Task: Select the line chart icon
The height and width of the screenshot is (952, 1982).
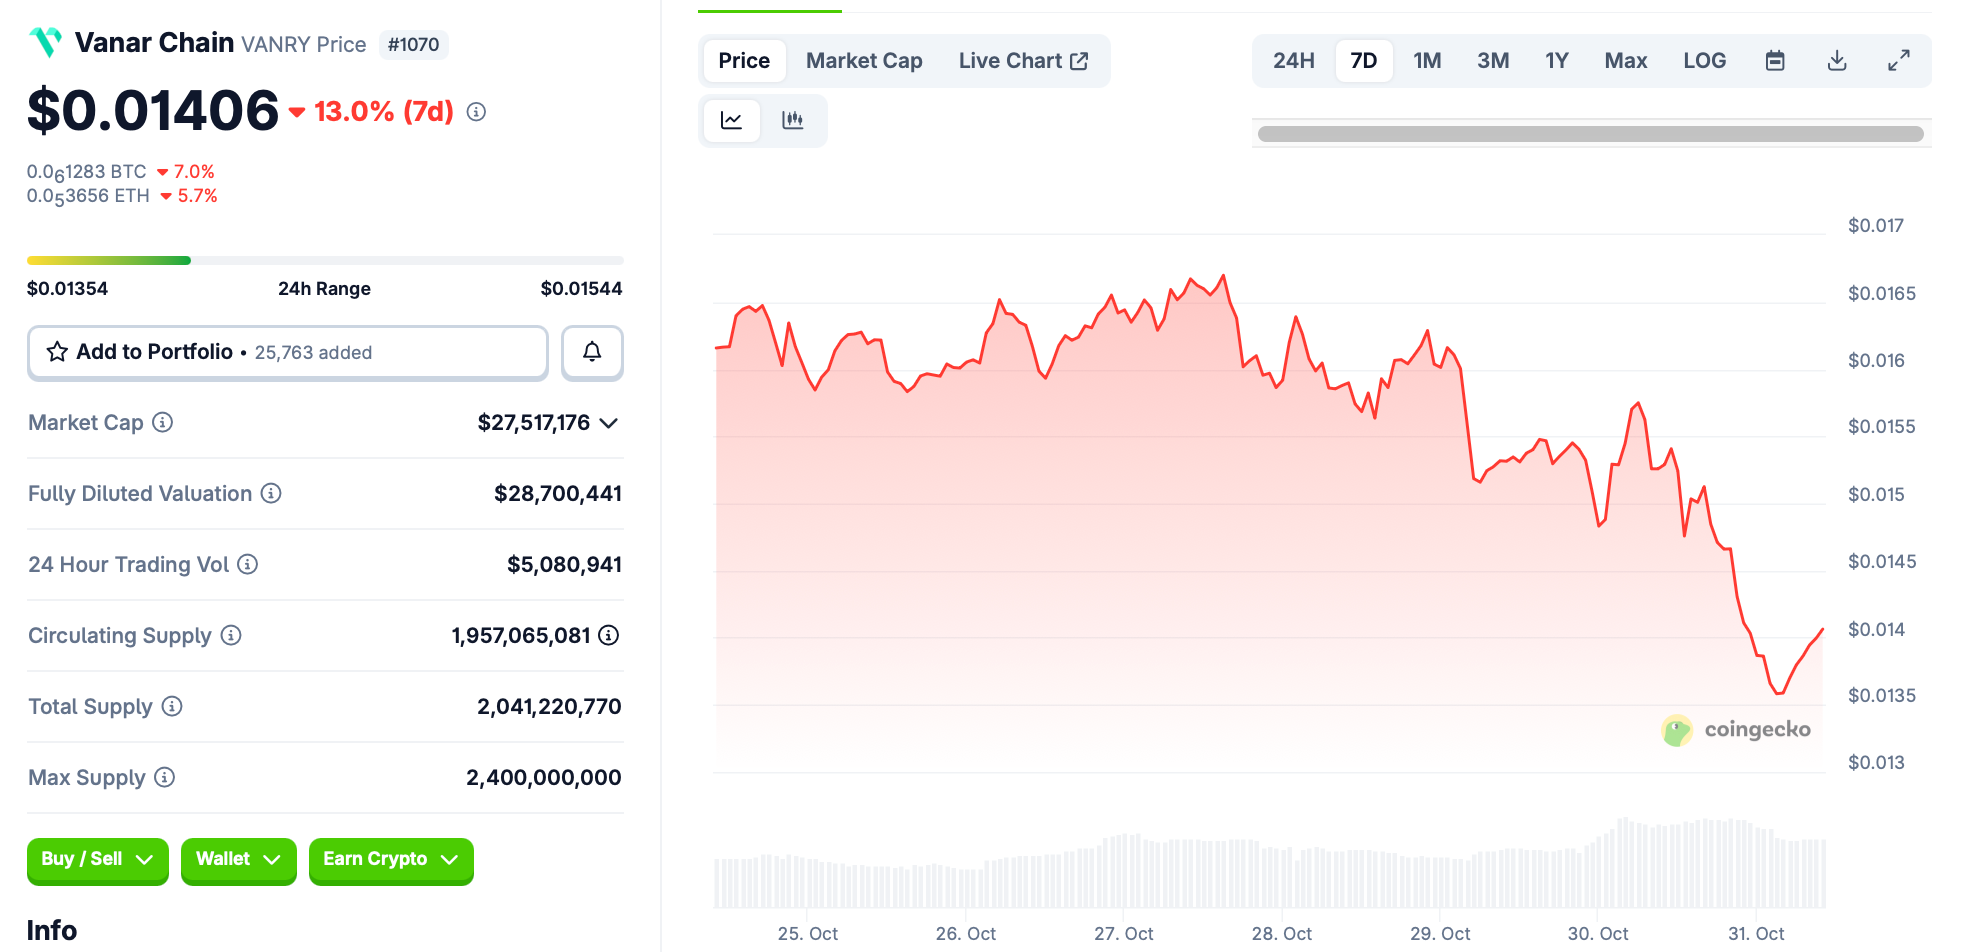Action: (732, 120)
